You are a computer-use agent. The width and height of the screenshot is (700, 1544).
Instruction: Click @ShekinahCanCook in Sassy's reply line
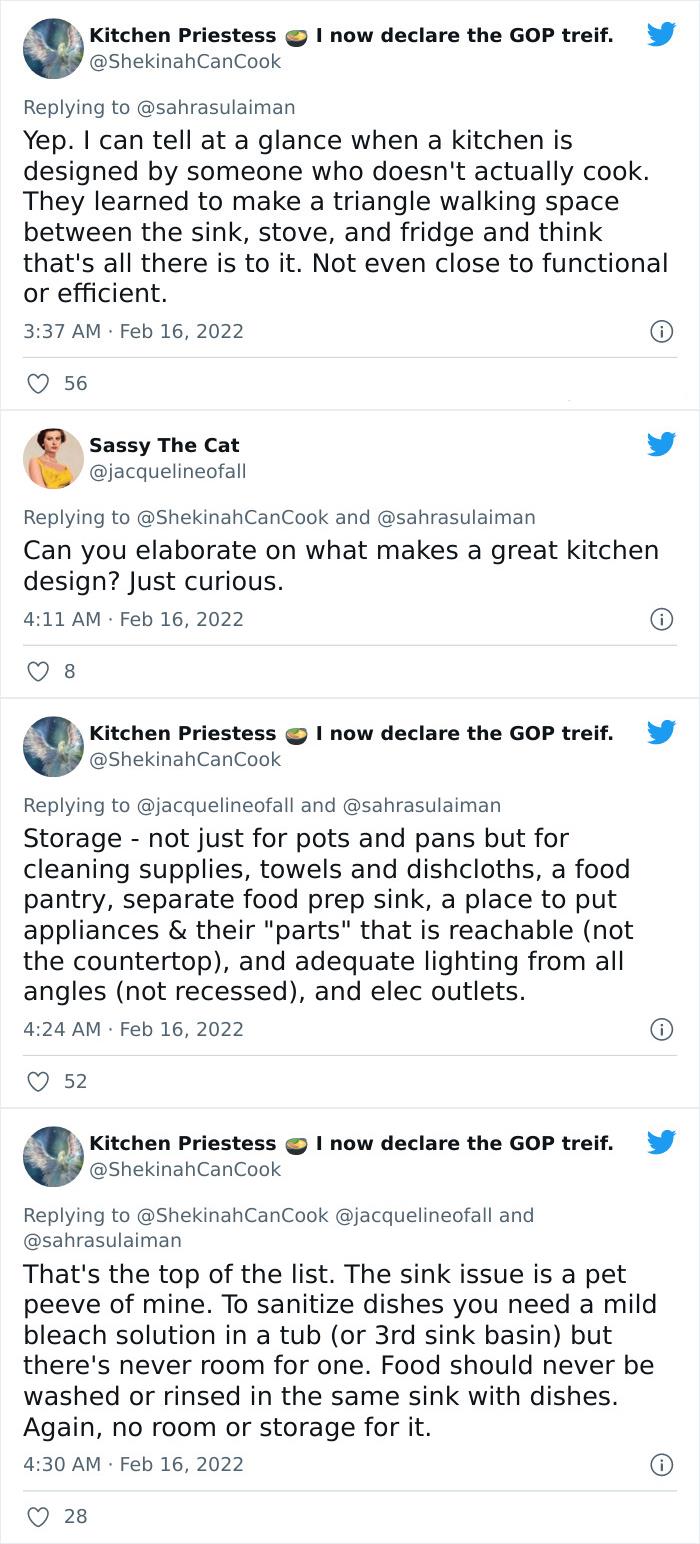[232, 517]
